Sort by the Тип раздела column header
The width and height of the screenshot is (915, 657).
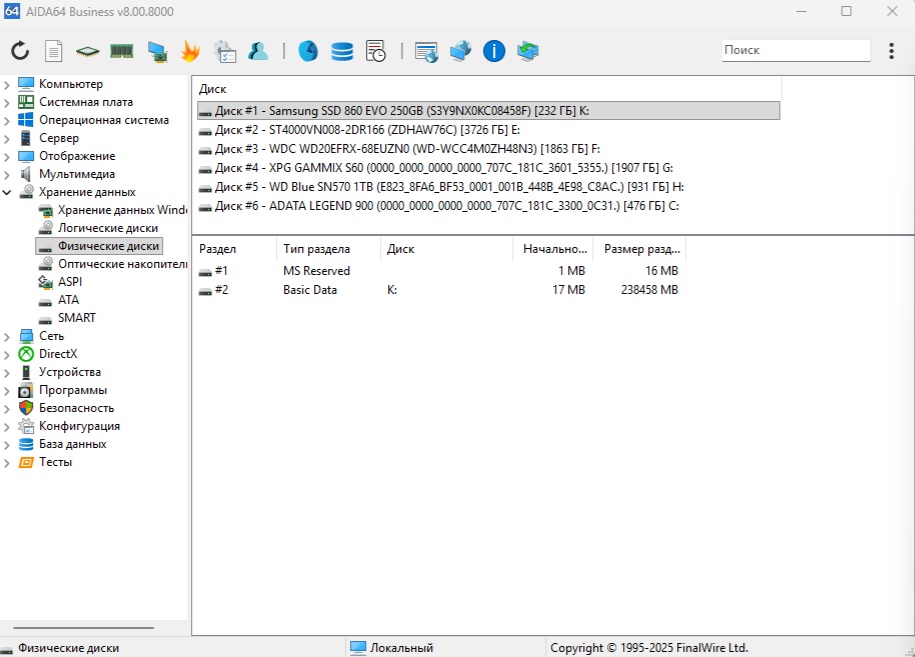tap(329, 249)
